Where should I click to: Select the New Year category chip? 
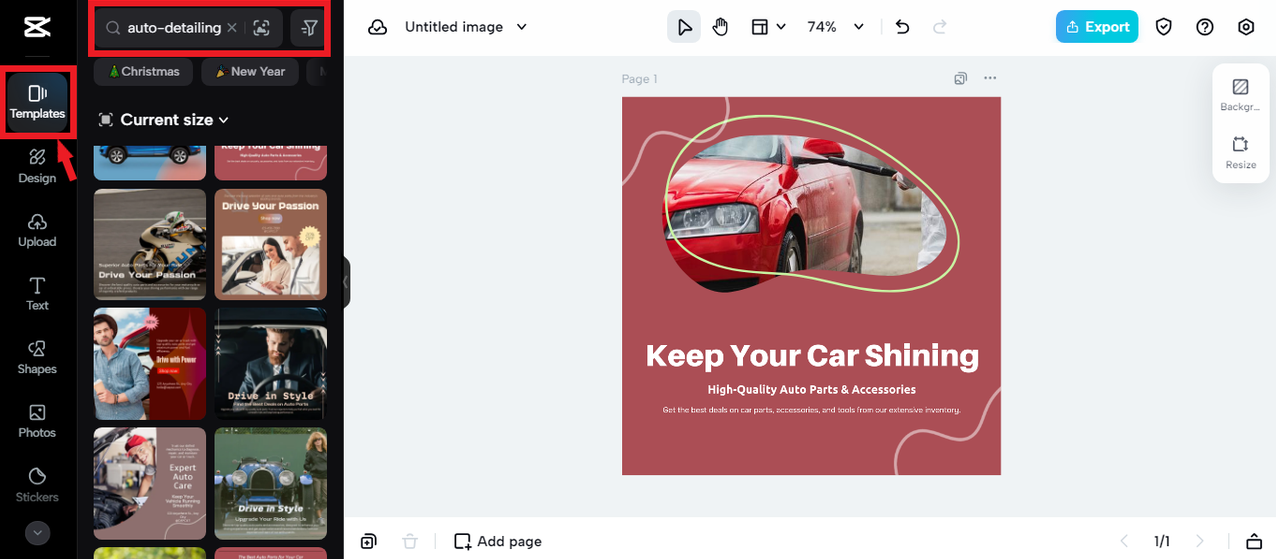click(x=250, y=71)
